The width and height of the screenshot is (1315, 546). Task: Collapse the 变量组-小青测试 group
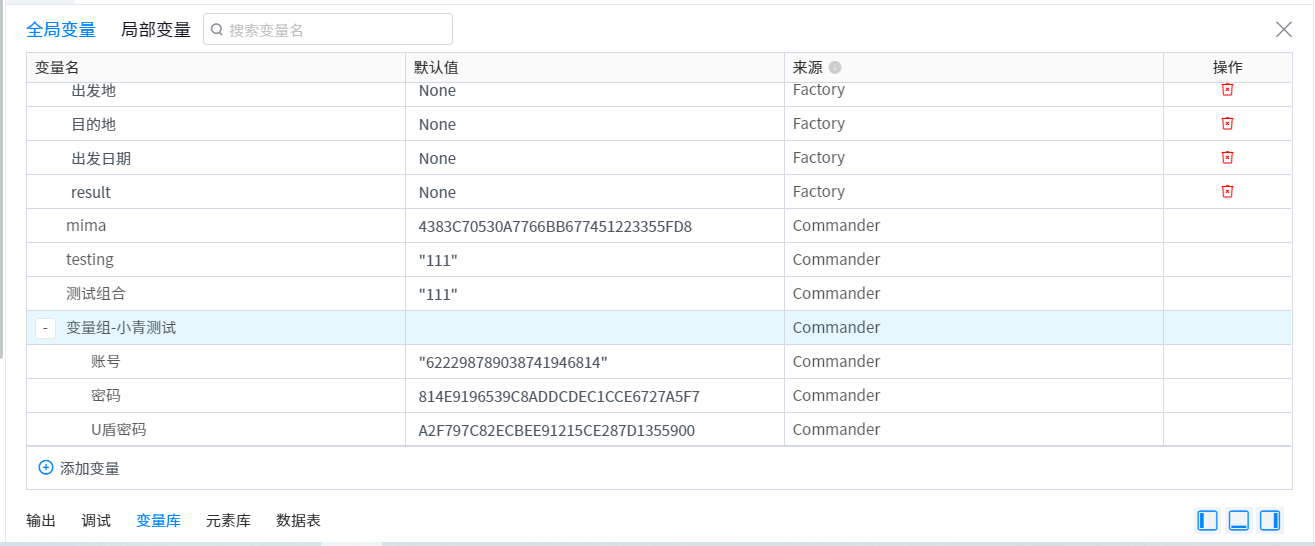(x=45, y=328)
